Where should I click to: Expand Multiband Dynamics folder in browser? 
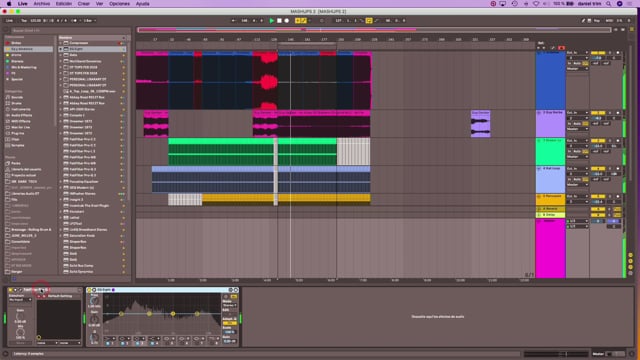(61, 61)
